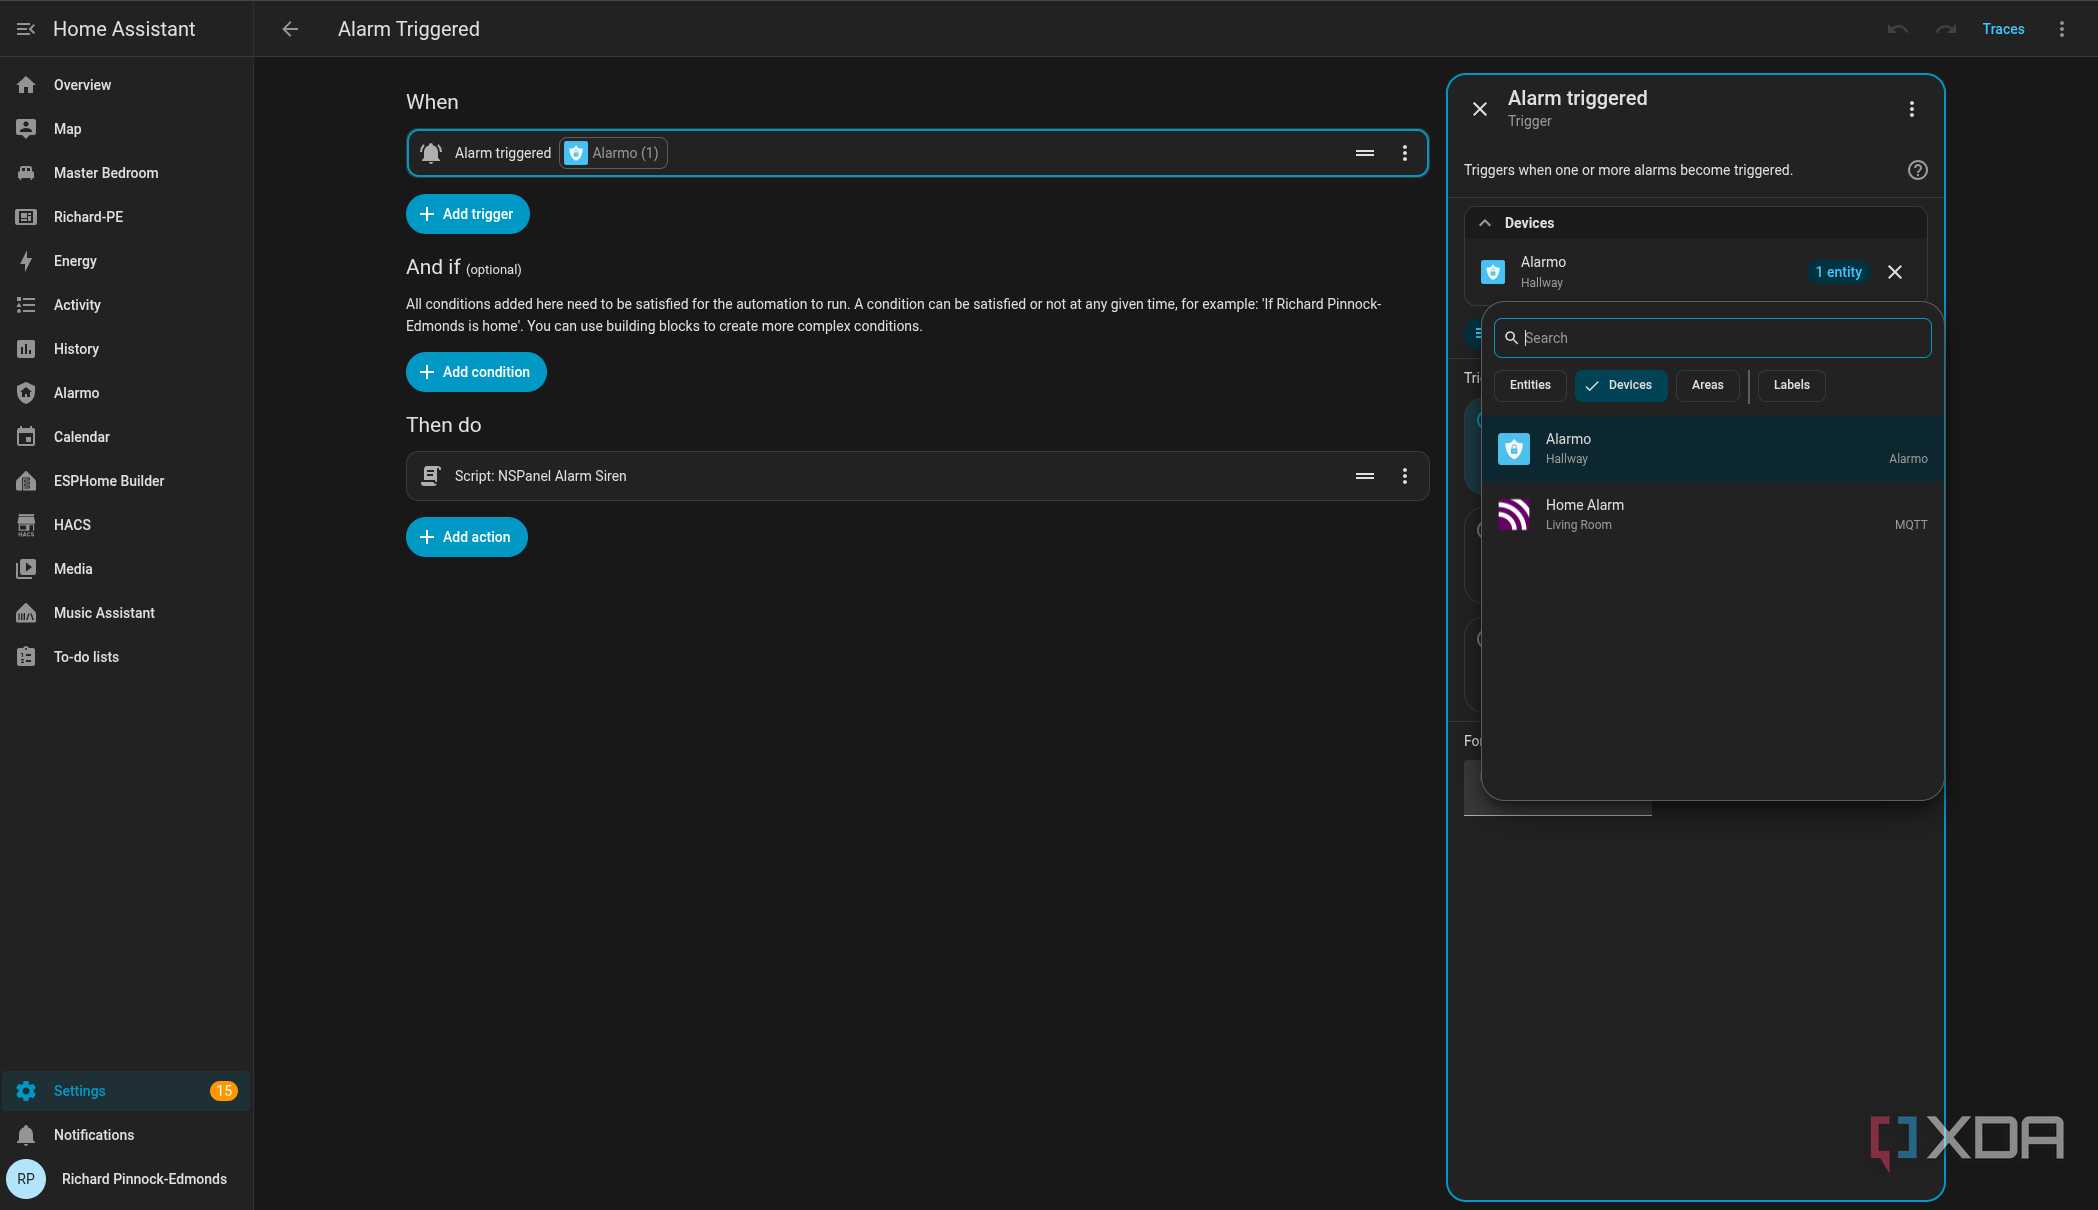The height and width of the screenshot is (1210, 2098).
Task: Open the trigger panel three-dot menu
Action: pyautogui.click(x=1911, y=109)
